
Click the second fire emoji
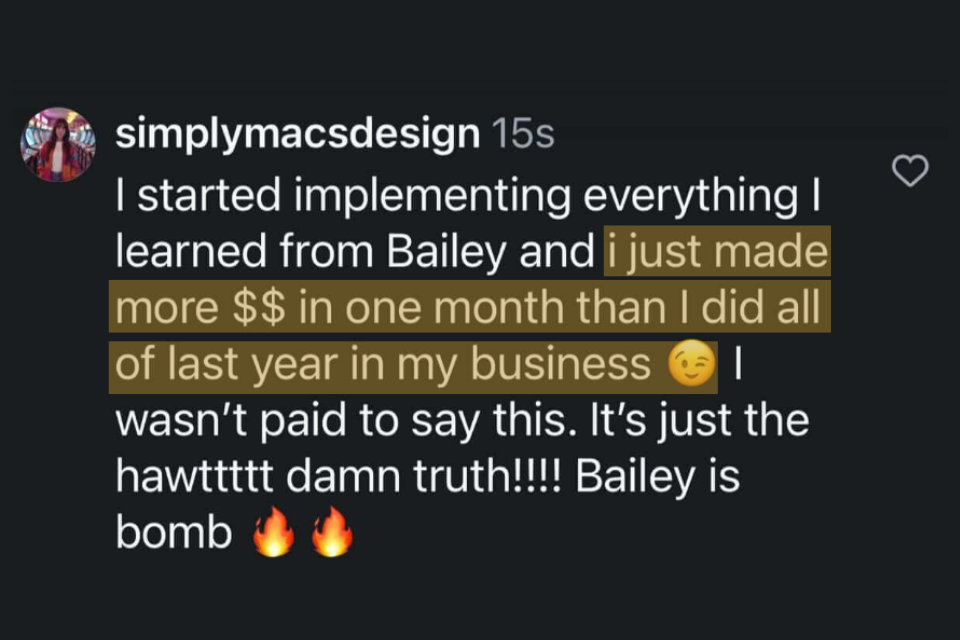click(333, 534)
